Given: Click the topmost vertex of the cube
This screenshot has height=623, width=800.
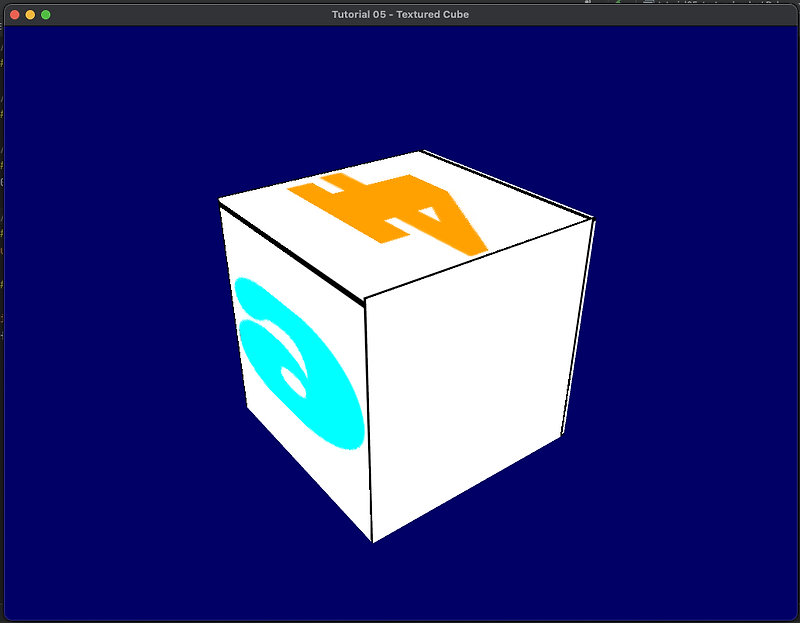Looking at the screenshot, I should [x=420, y=150].
